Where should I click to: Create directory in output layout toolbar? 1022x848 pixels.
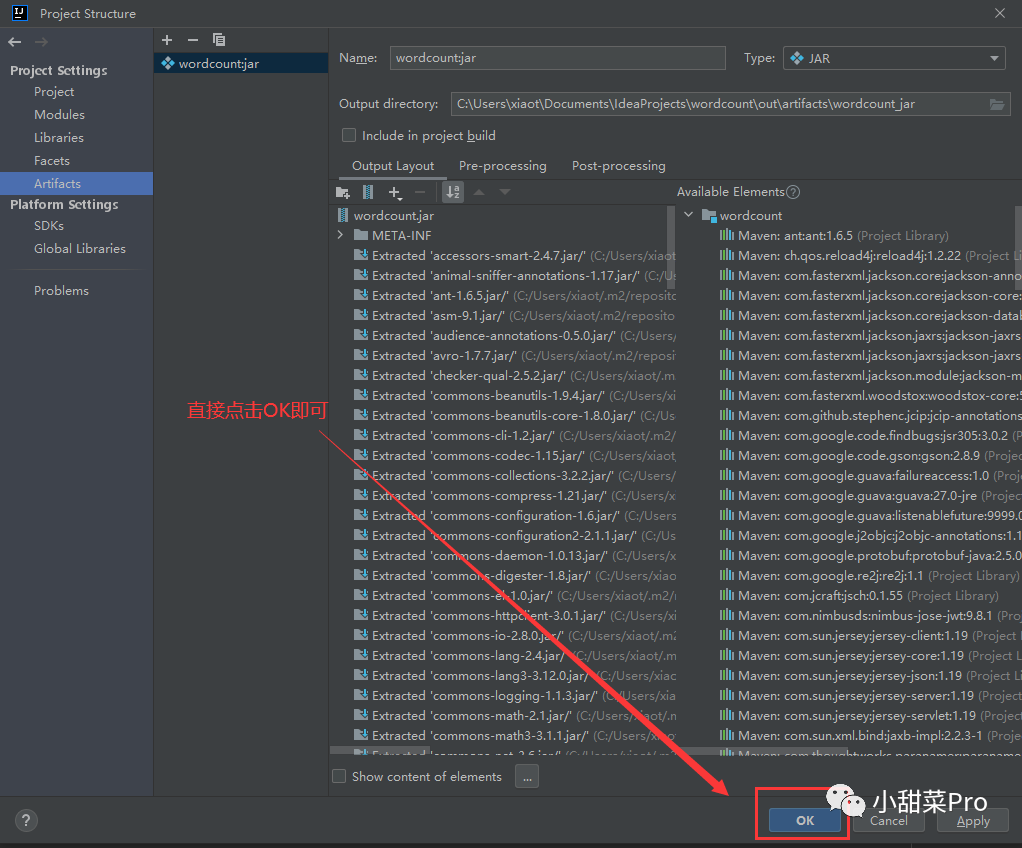coord(343,192)
